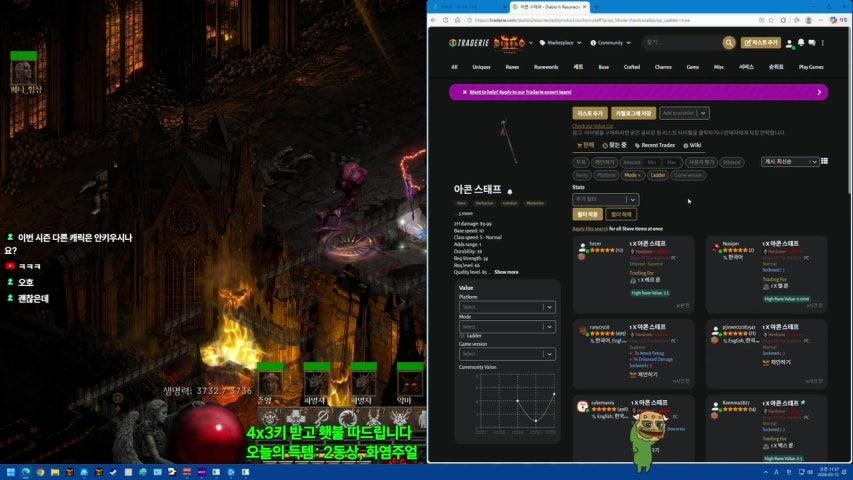Click Show more under item stats
Screen dimensions: 853x480
point(506,272)
